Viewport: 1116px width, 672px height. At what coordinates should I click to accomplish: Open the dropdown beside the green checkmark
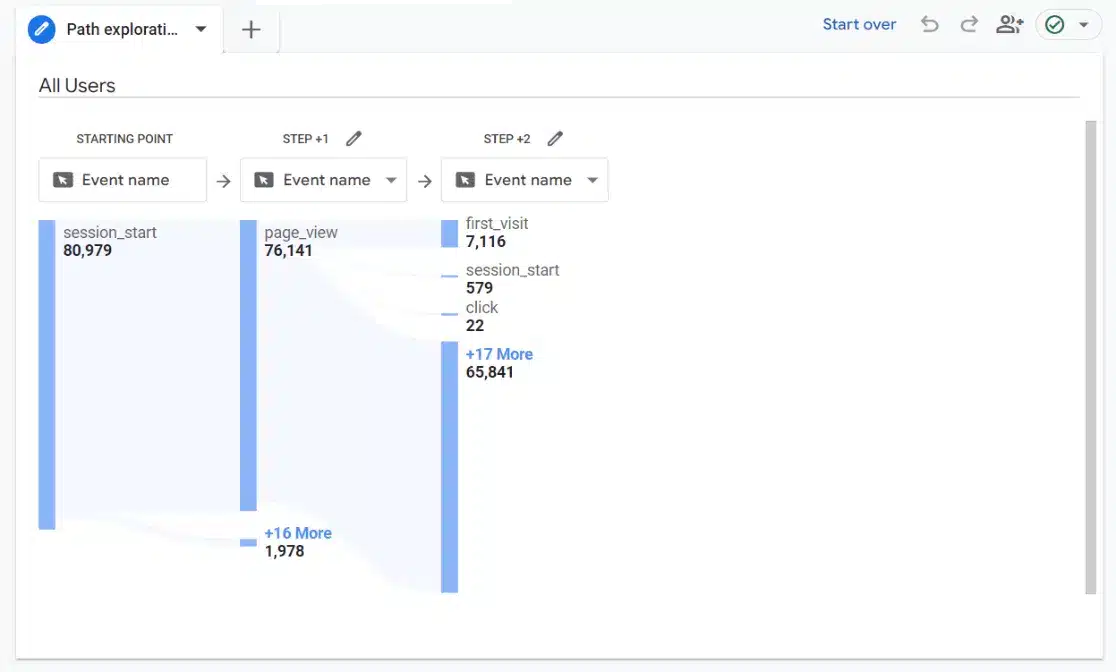click(x=1084, y=24)
